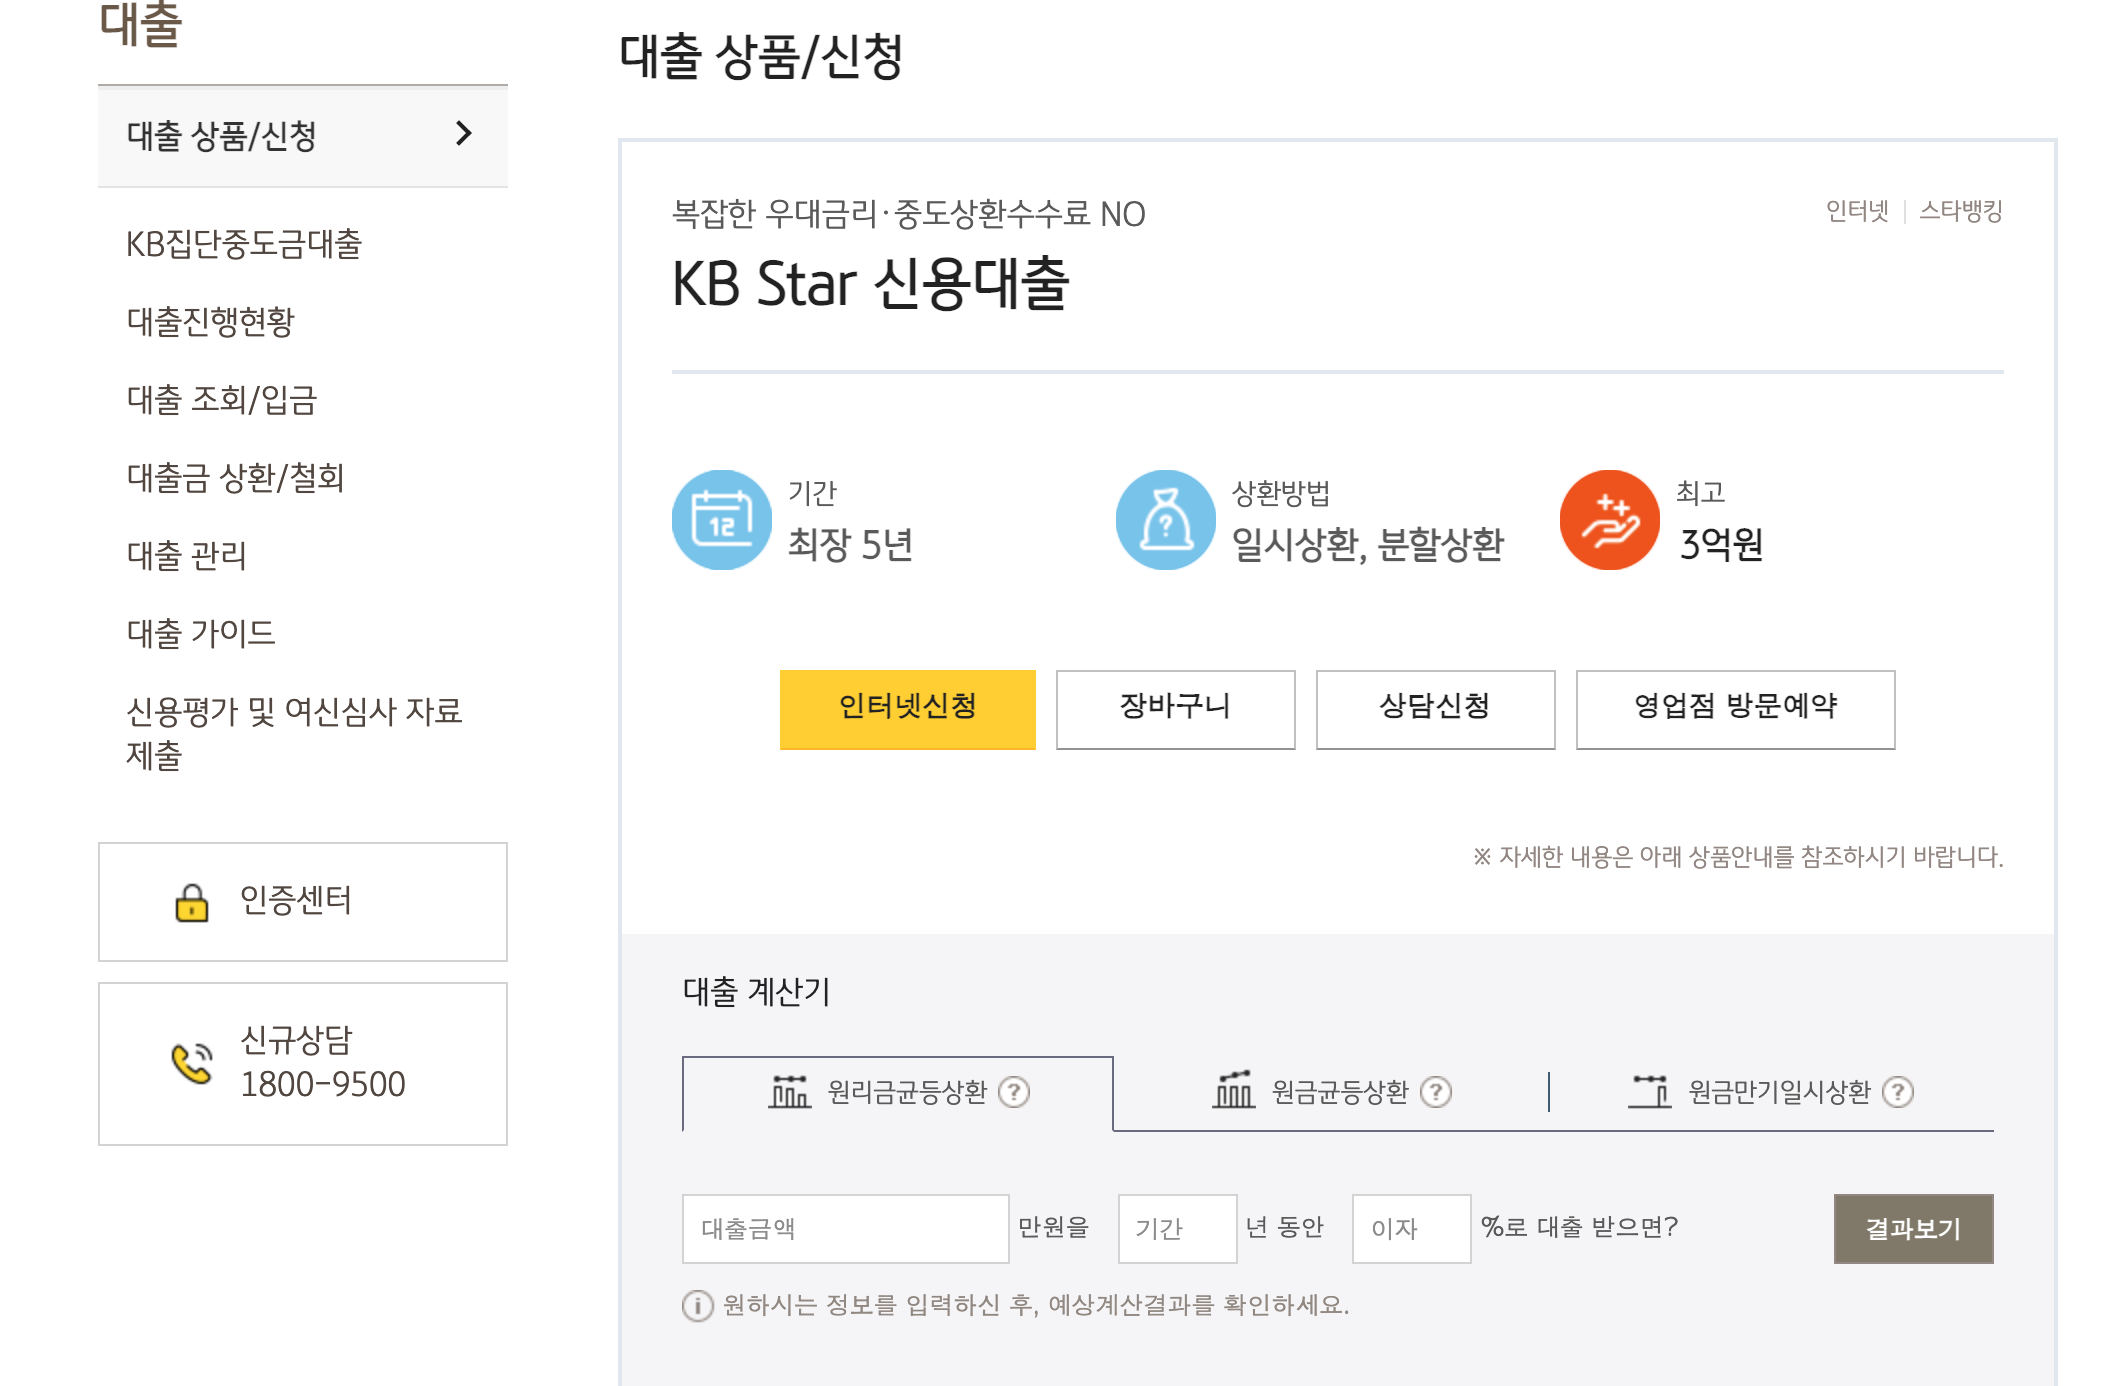Switch to the 원금균등상환 tab
This screenshot has width=2116, height=1386.
click(1331, 1093)
